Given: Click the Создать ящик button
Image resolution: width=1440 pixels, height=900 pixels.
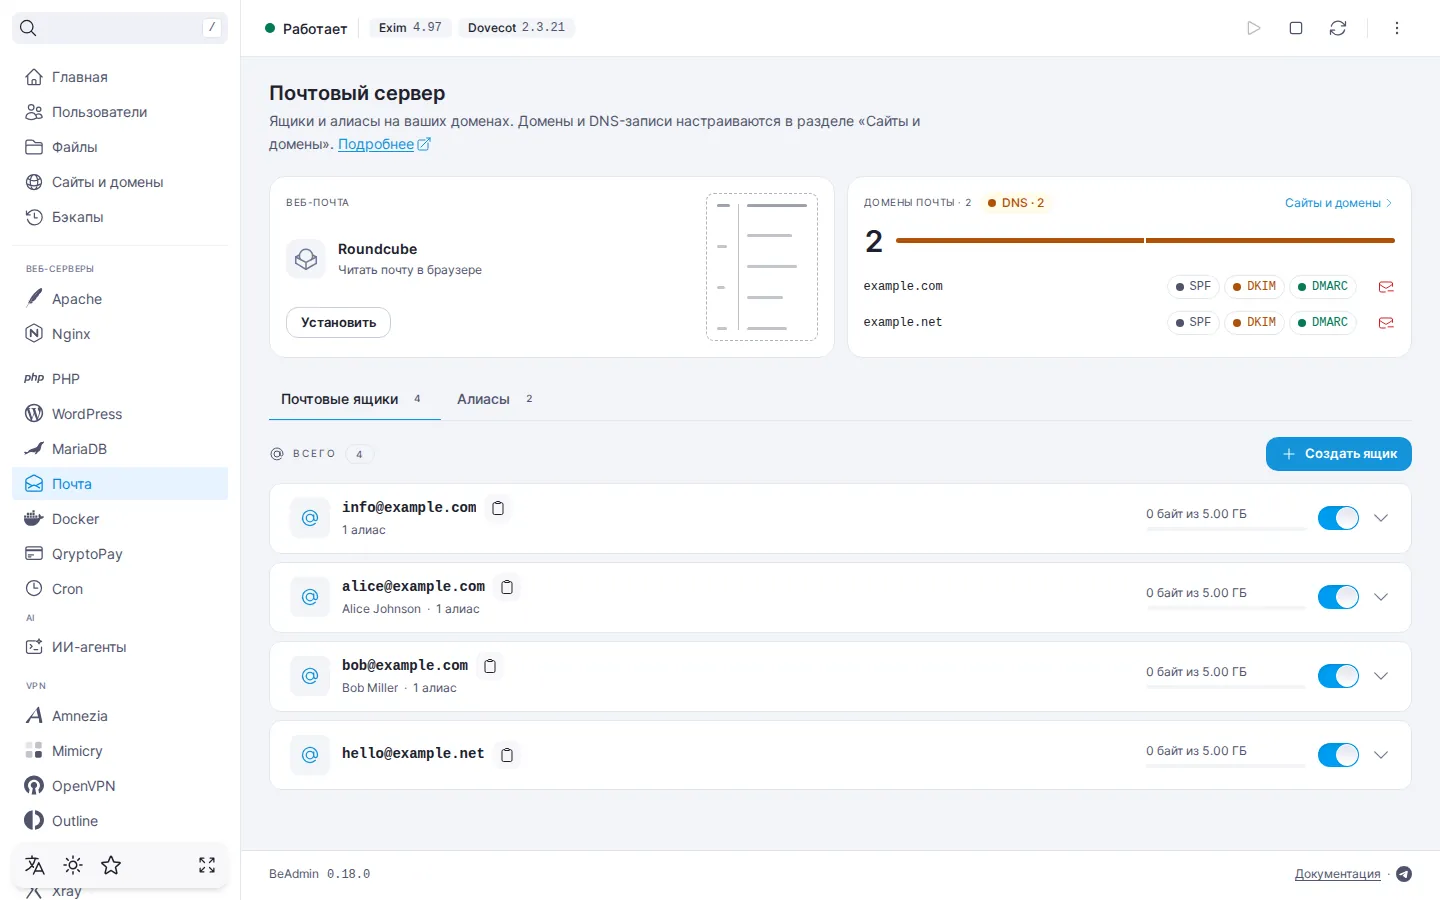Looking at the screenshot, I should point(1339,454).
